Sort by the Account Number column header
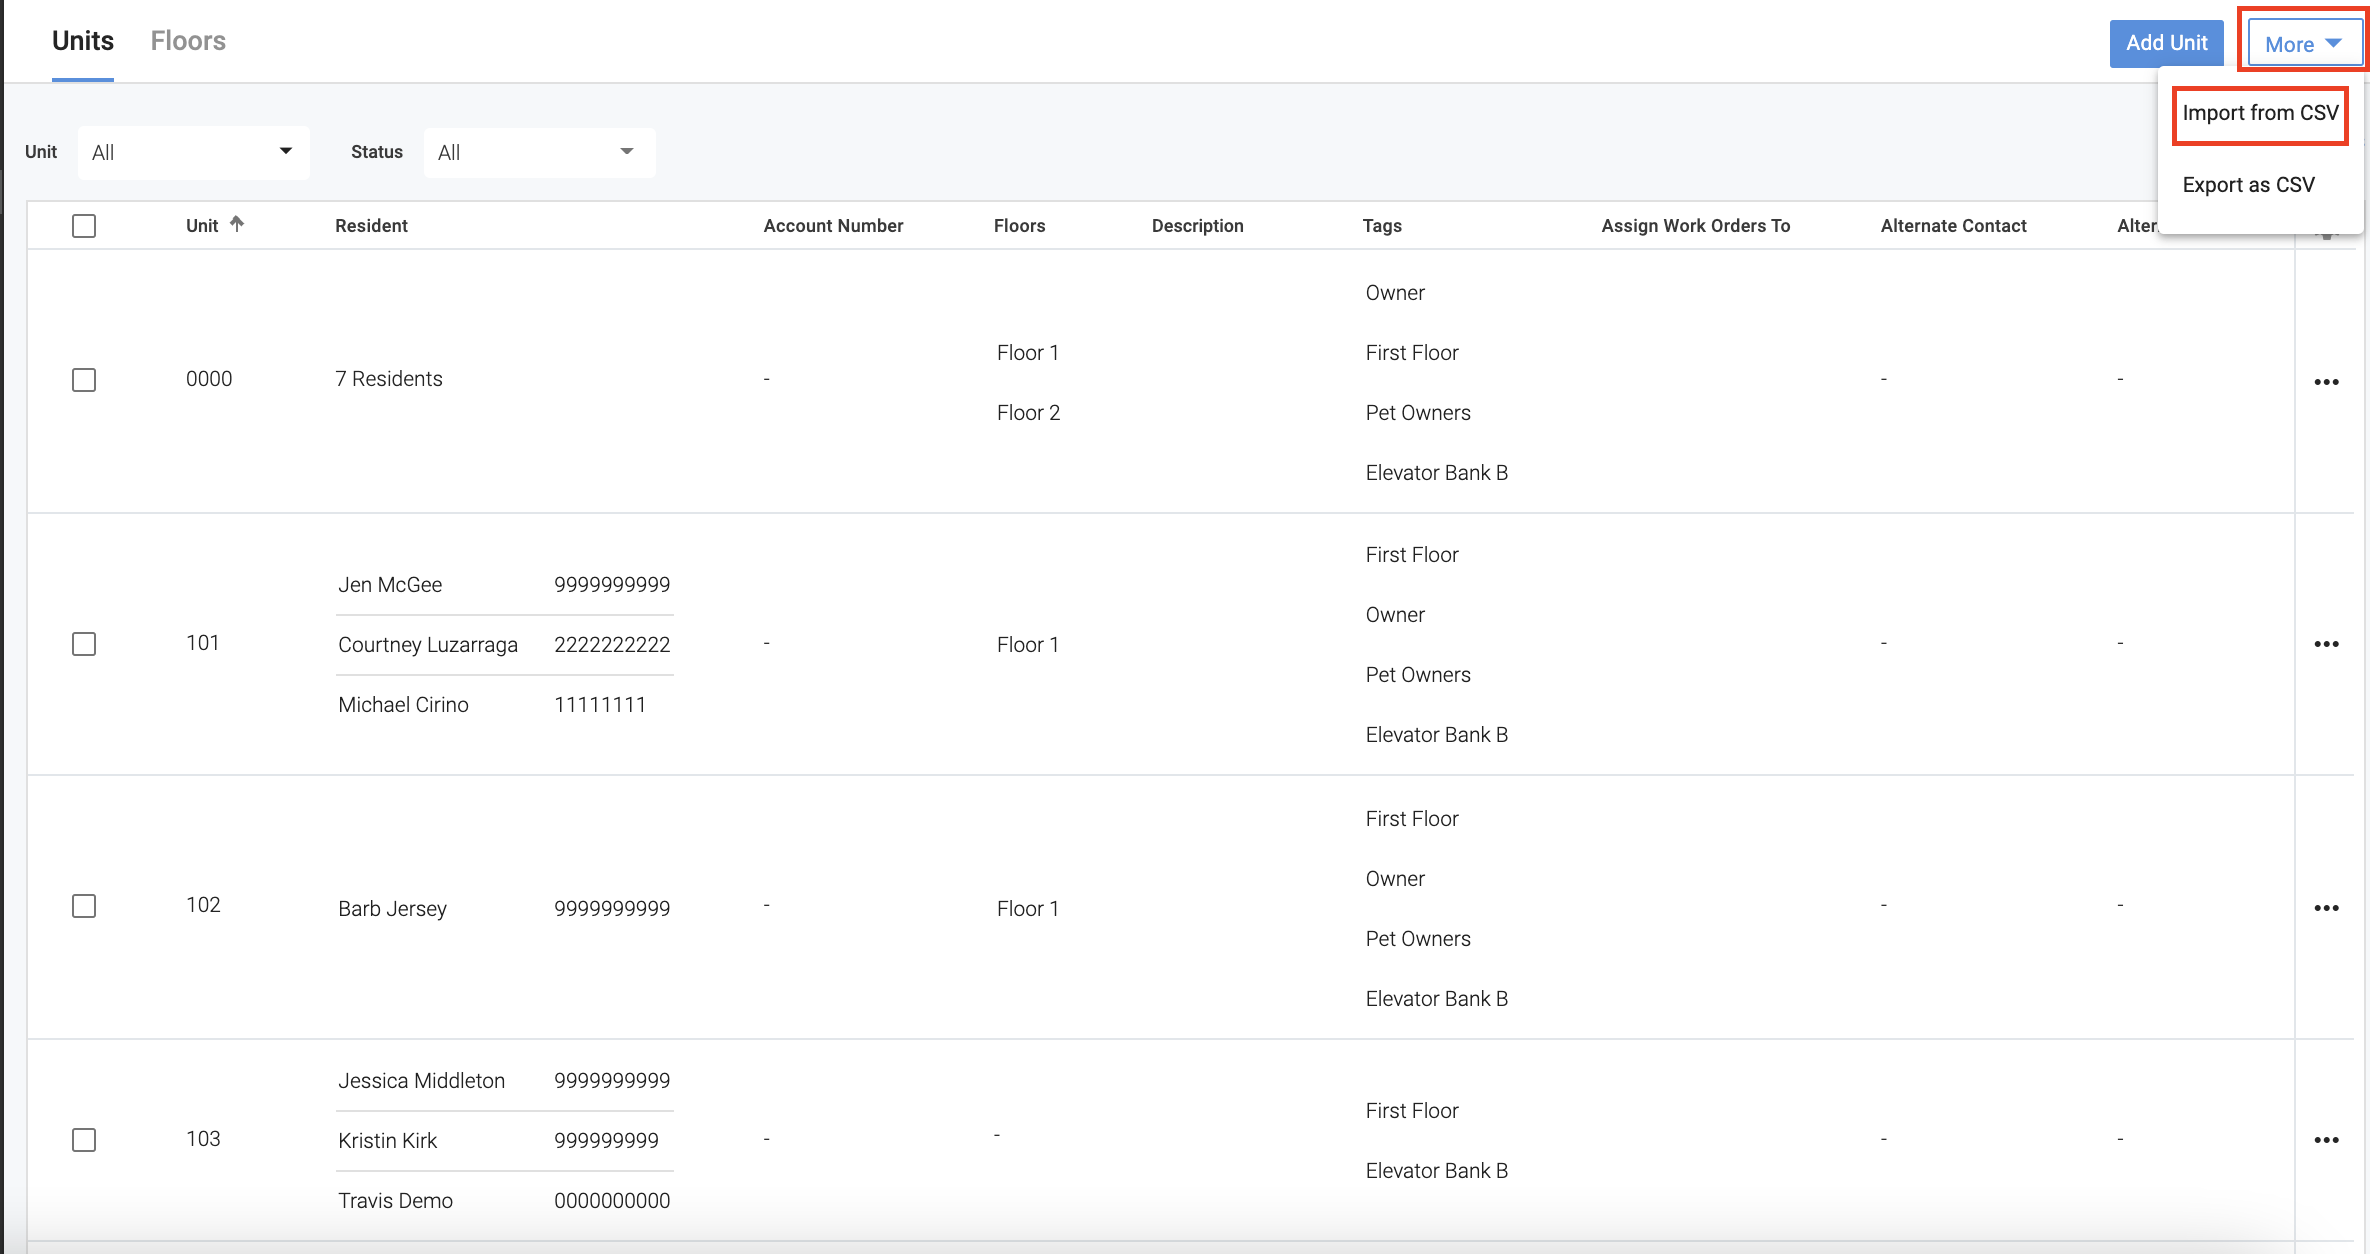Image resolution: width=2370 pixels, height=1254 pixels. click(833, 226)
